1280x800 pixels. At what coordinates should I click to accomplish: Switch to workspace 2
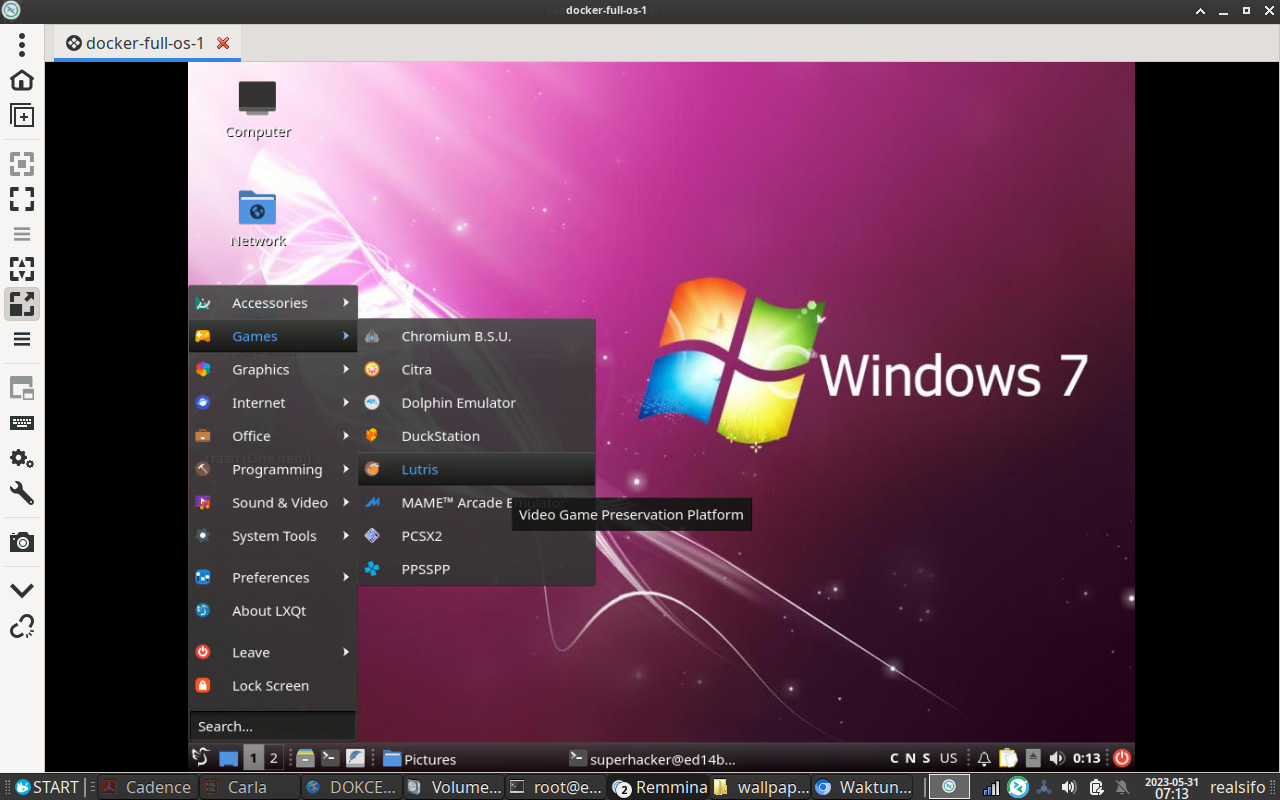click(274, 759)
